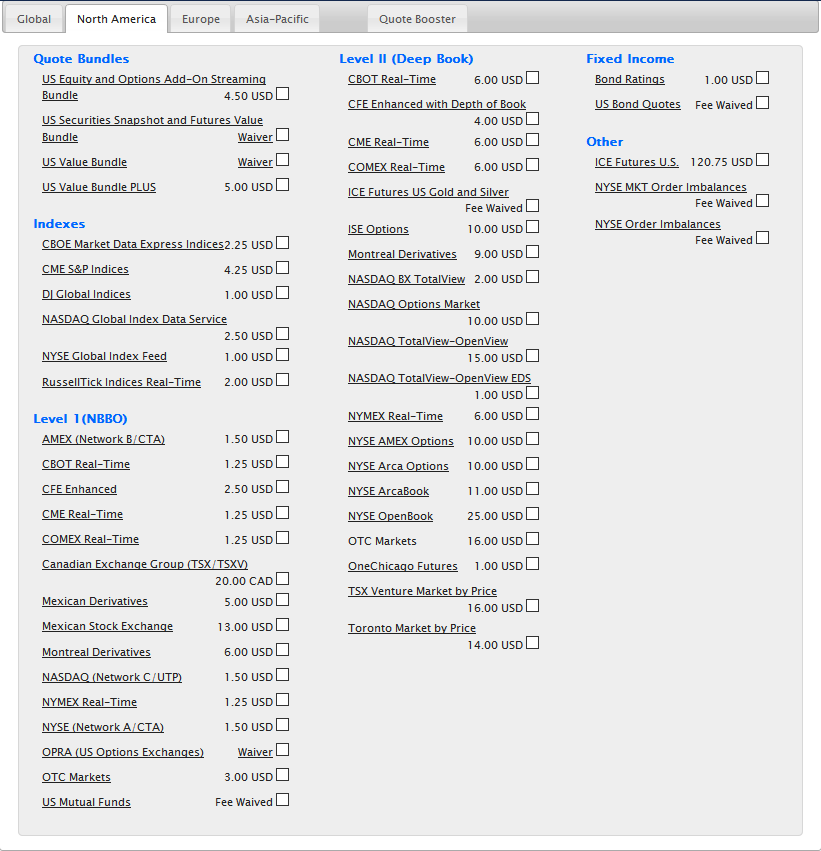Image resolution: width=821 pixels, height=851 pixels.
Task: Switch to the Global tab
Action: pyautogui.click(x=34, y=19)
